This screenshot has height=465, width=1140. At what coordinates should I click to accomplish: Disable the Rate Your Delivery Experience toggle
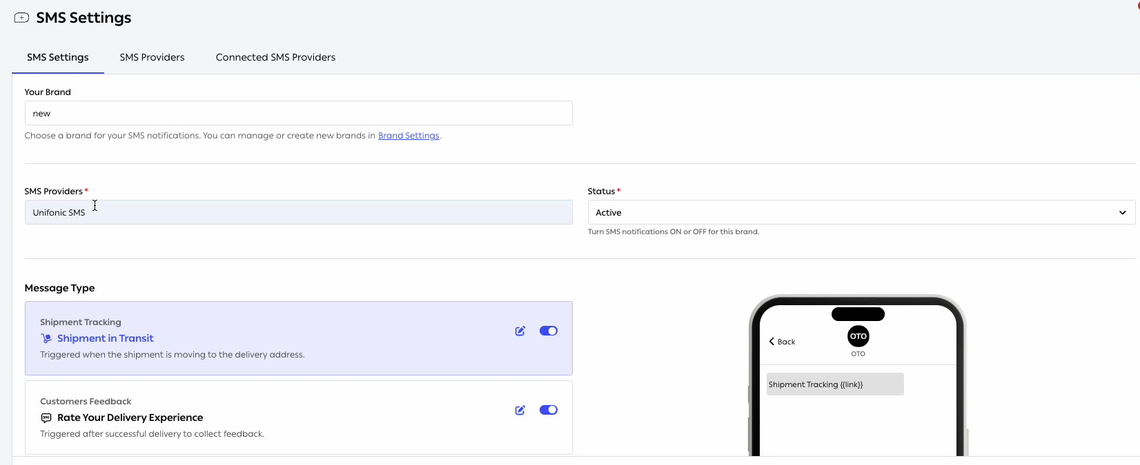[548, 411]
